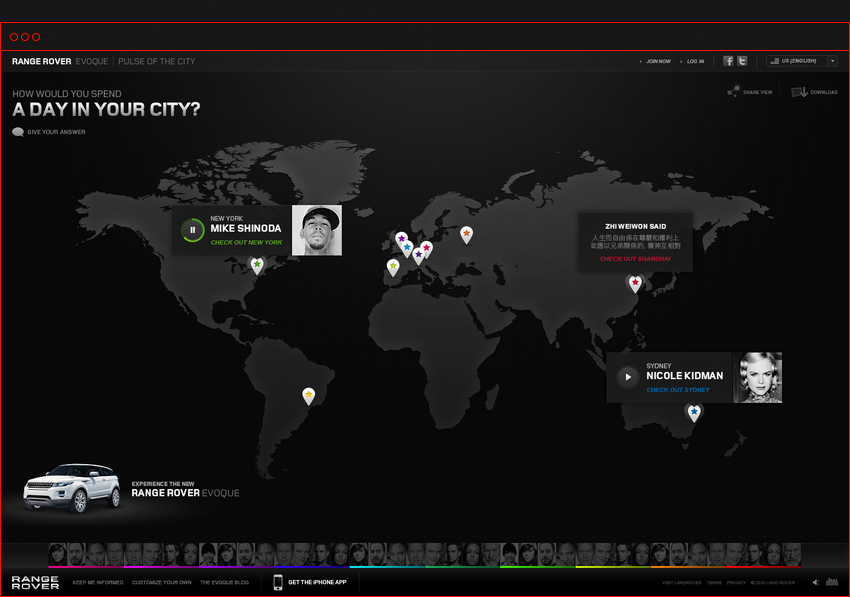Click Experience the New Range Rover Evoque text
Image resolution: width=850 pixels, height=597 pixels.
[x=185, y=489]
